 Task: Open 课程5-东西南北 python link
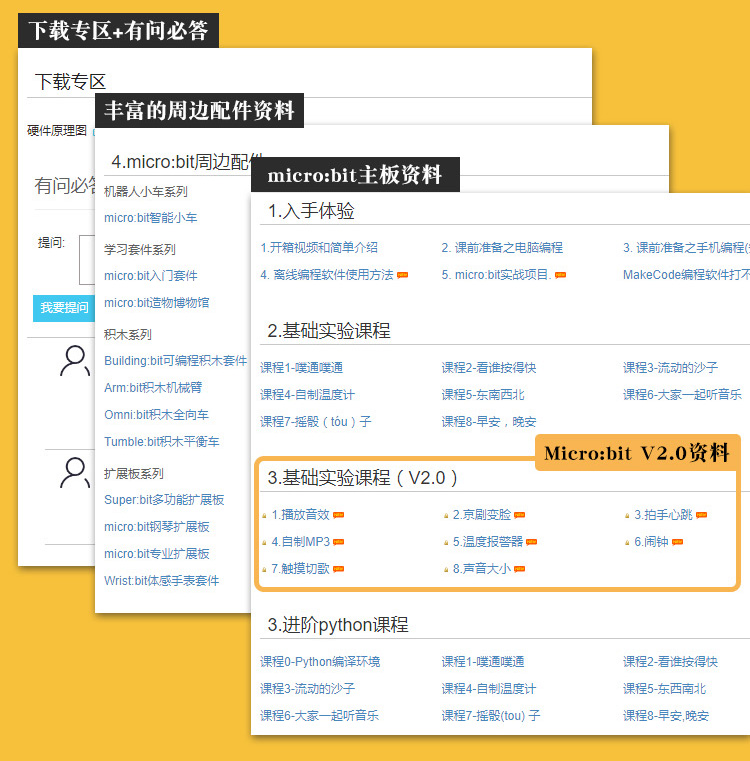(x=665, y=689)
